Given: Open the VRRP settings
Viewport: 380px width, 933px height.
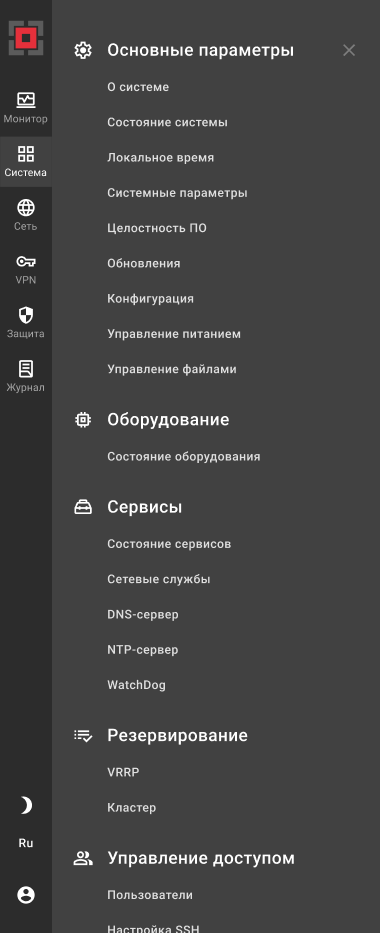Looking at the screenshot, I should (123, 772).
